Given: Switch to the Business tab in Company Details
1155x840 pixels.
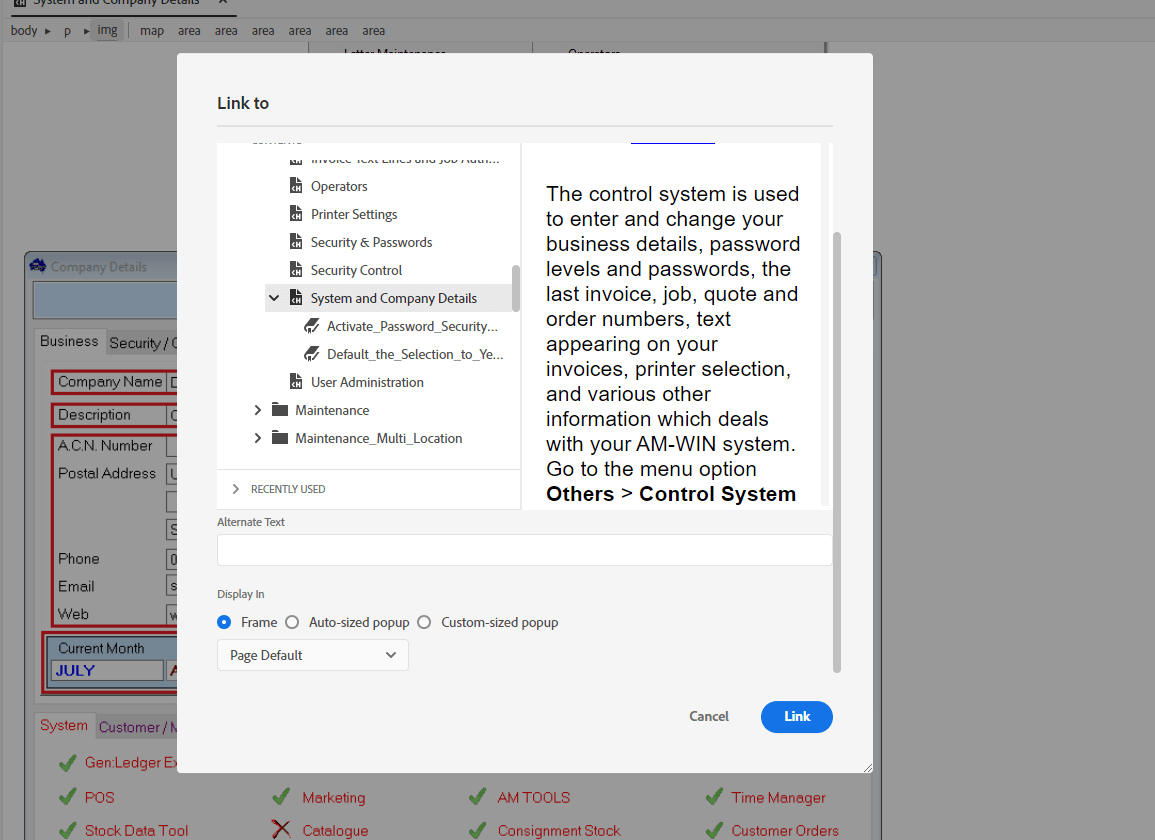Looking at the screenshot, I should (69, 341).
